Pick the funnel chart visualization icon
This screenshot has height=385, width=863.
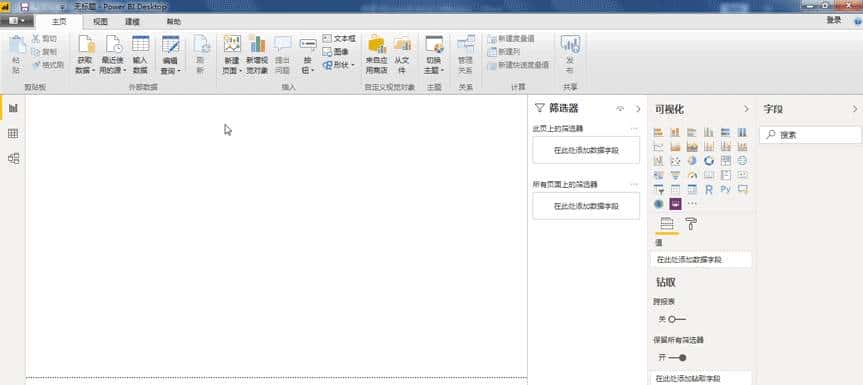[675, 175]
